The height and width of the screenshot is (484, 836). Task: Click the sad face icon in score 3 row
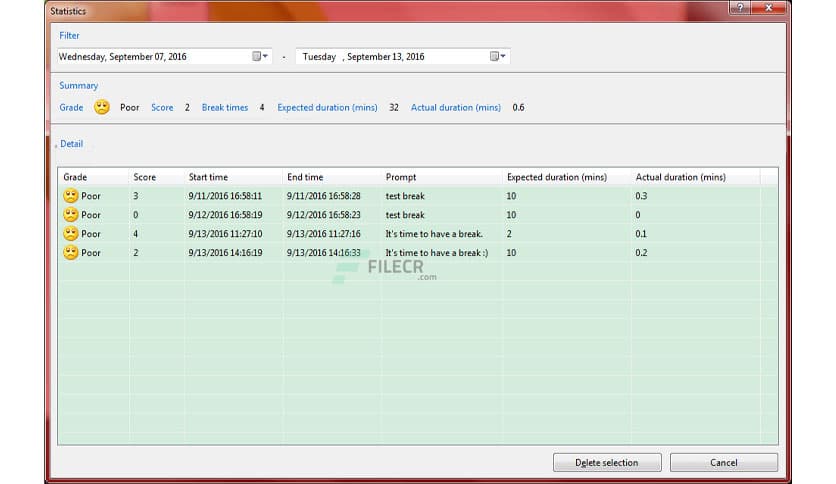tap(71, 196)
